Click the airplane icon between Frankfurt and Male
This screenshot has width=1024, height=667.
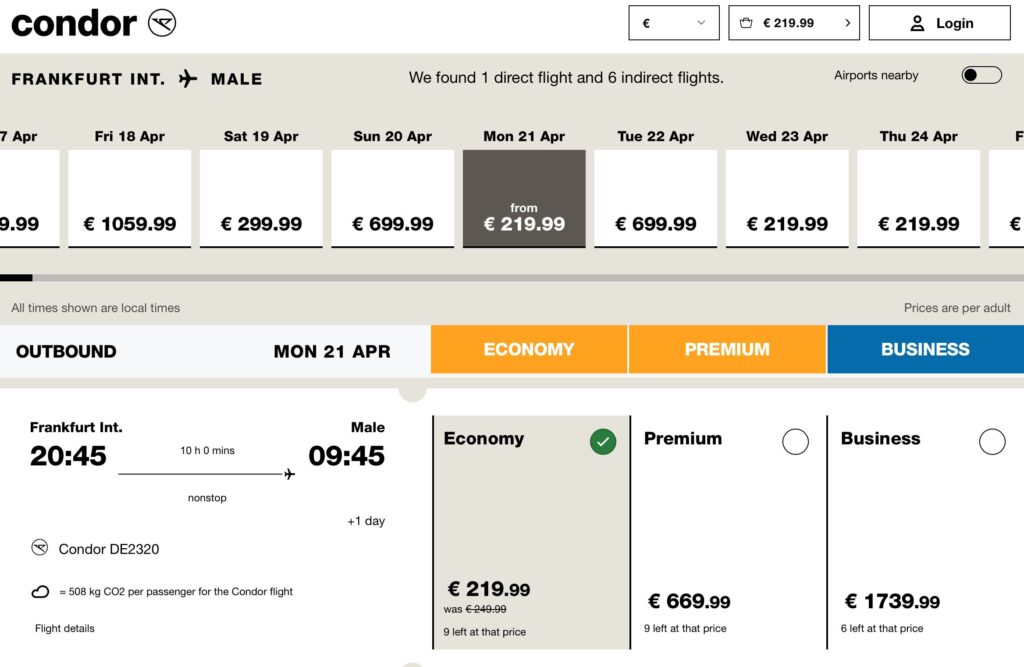tap(188, 78)
